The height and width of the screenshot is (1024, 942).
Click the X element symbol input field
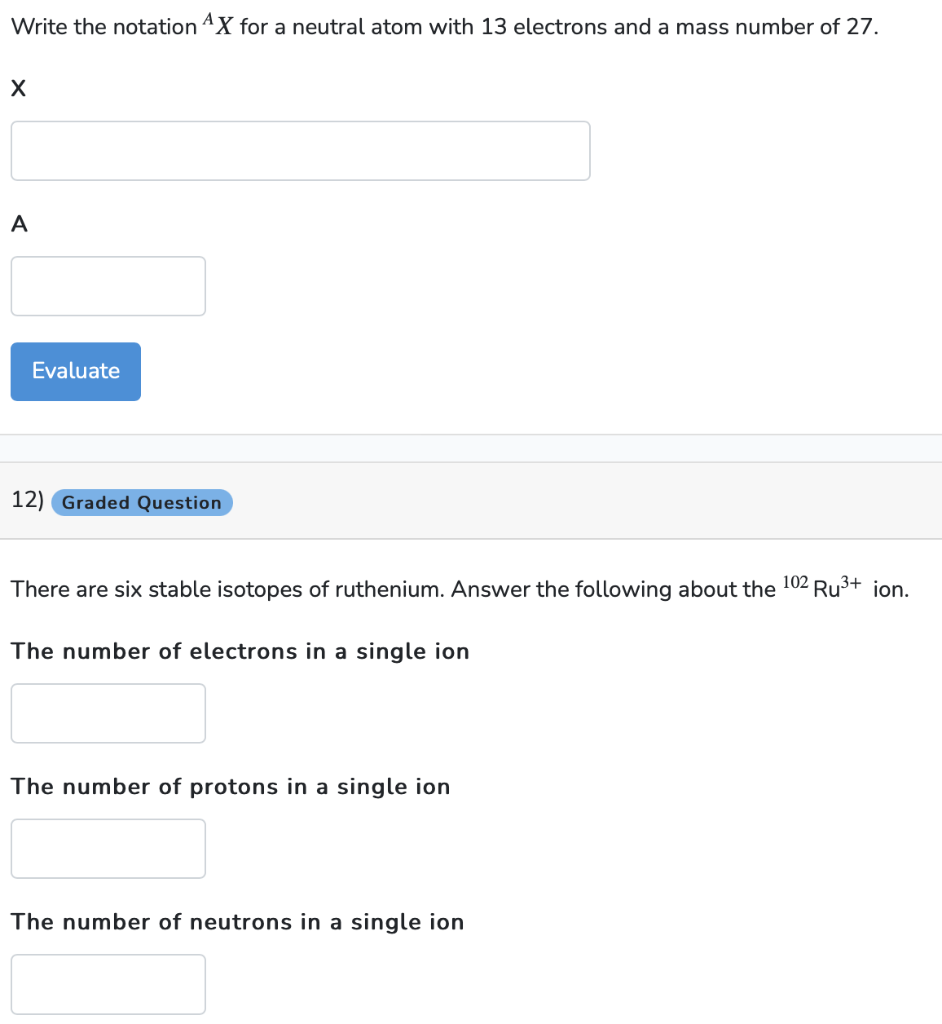click(x=300, y=150)
